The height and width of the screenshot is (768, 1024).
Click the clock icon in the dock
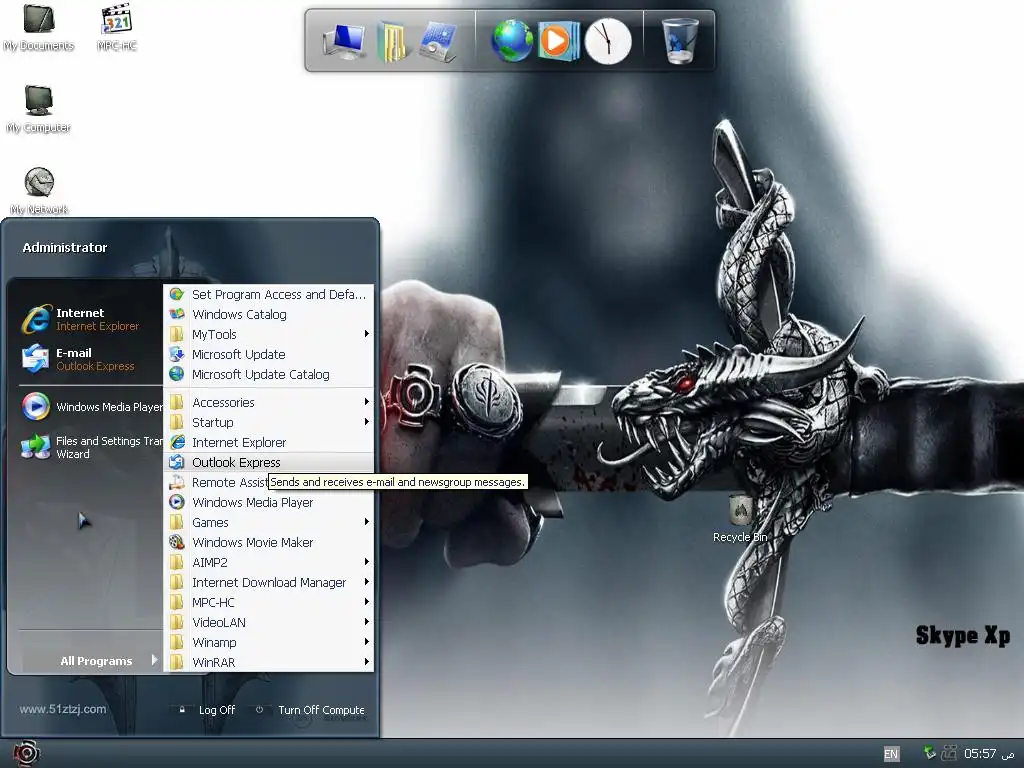(608, 41)
